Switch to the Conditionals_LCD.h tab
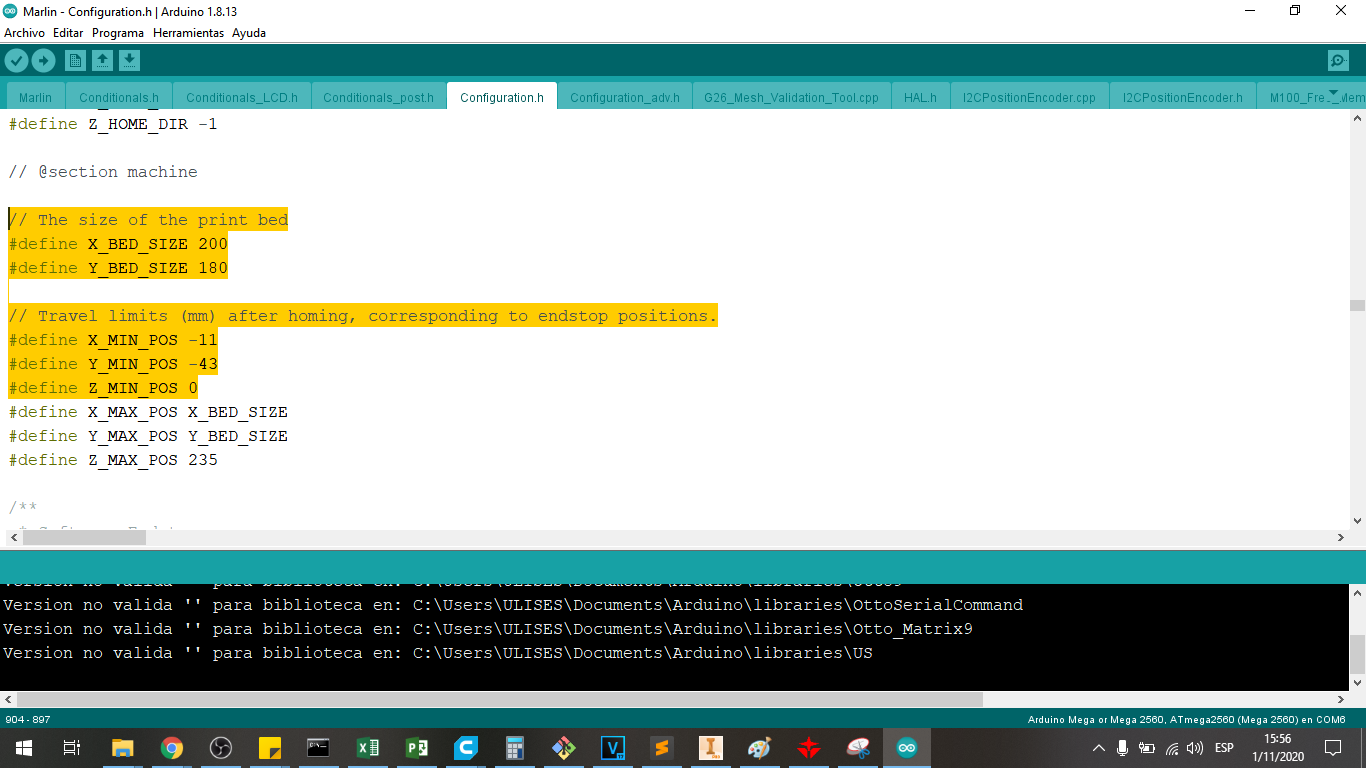 click(x=242, y=97)
